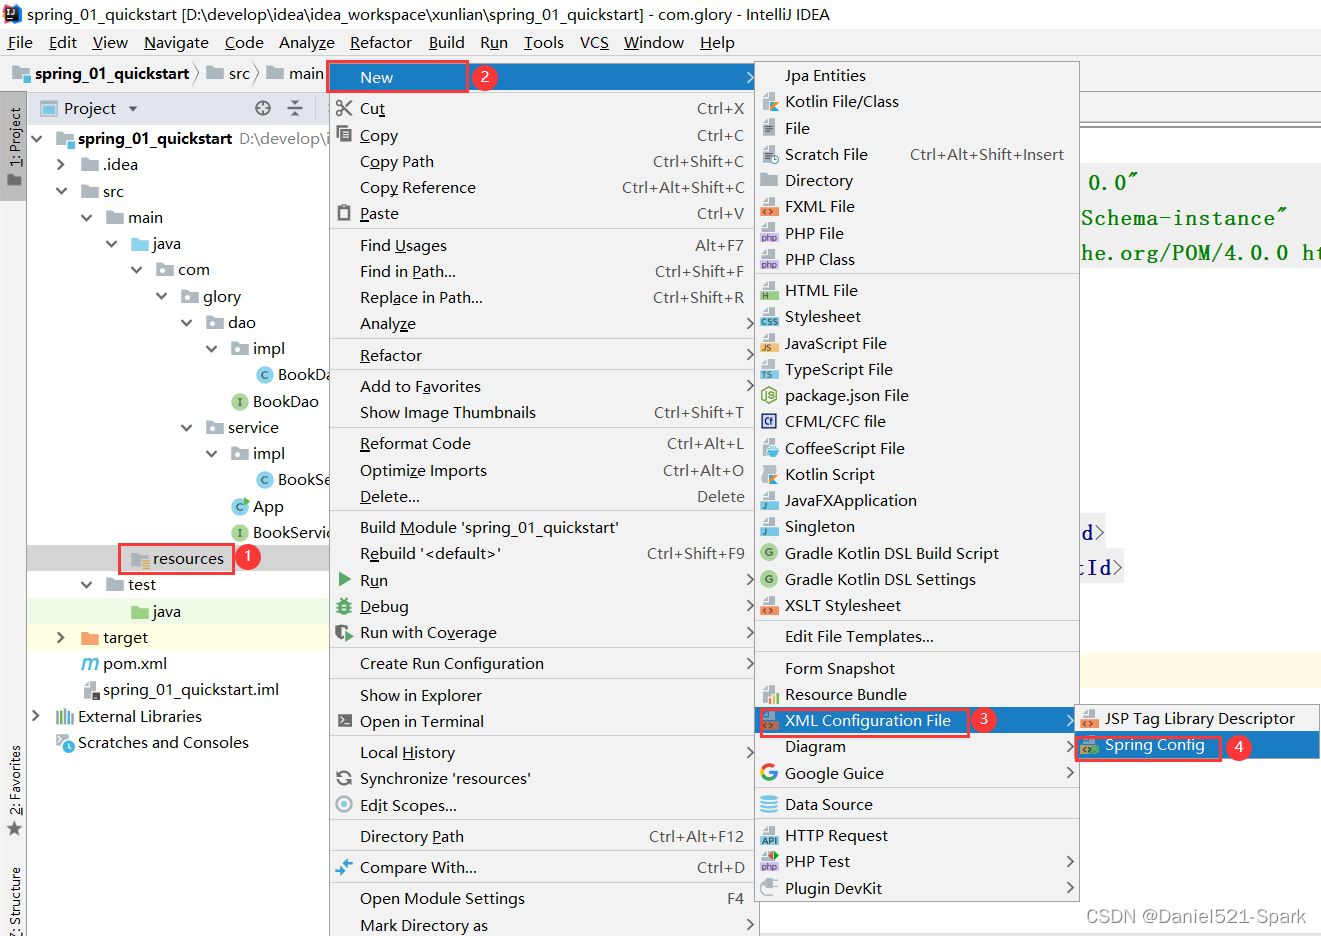Expand the target folder arrow
The image size is (1321, 936).
pyautogui.click(x=61, y=637)
